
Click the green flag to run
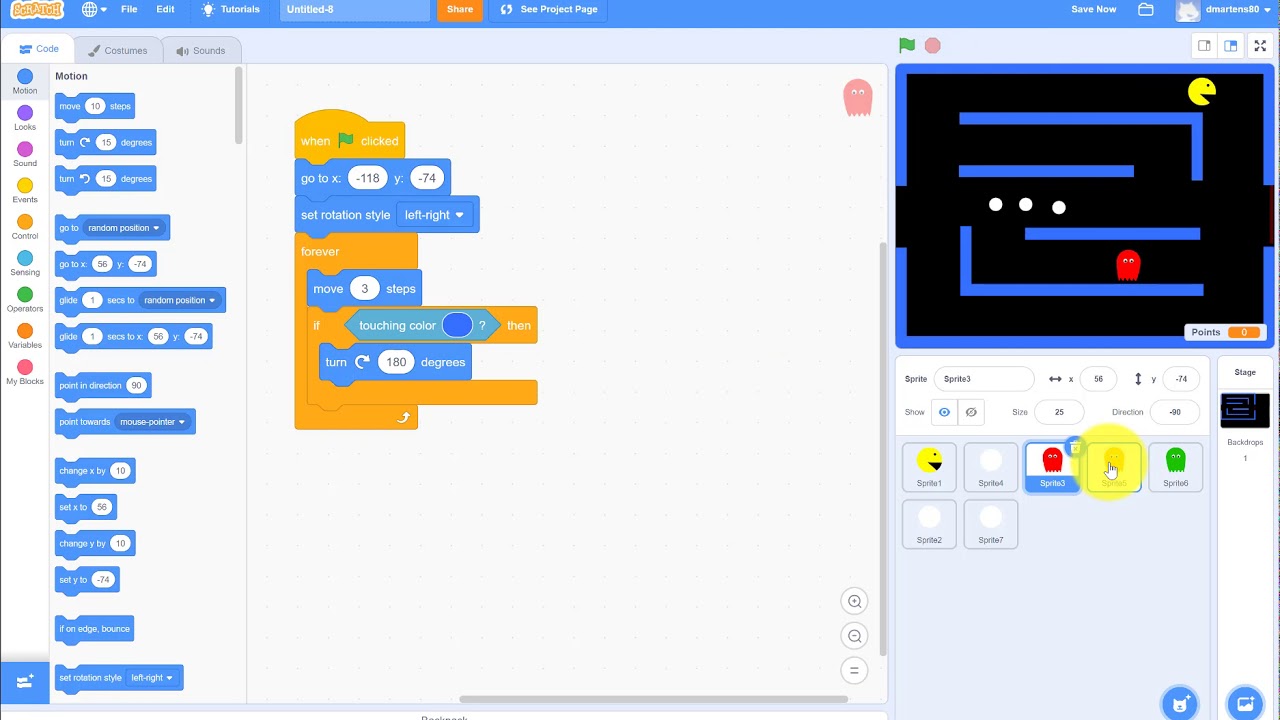click(x=906, y=45)
